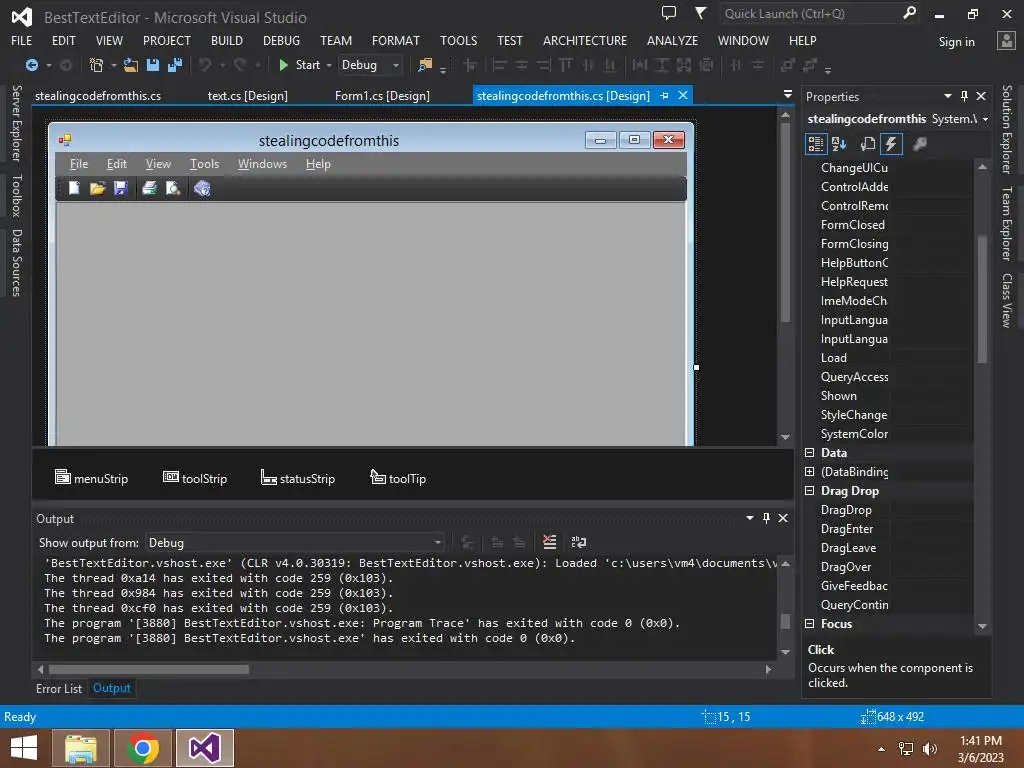The image size is (1024, 768).
Task: Switch to the text.cs [Design] tab
Action: 248,96
